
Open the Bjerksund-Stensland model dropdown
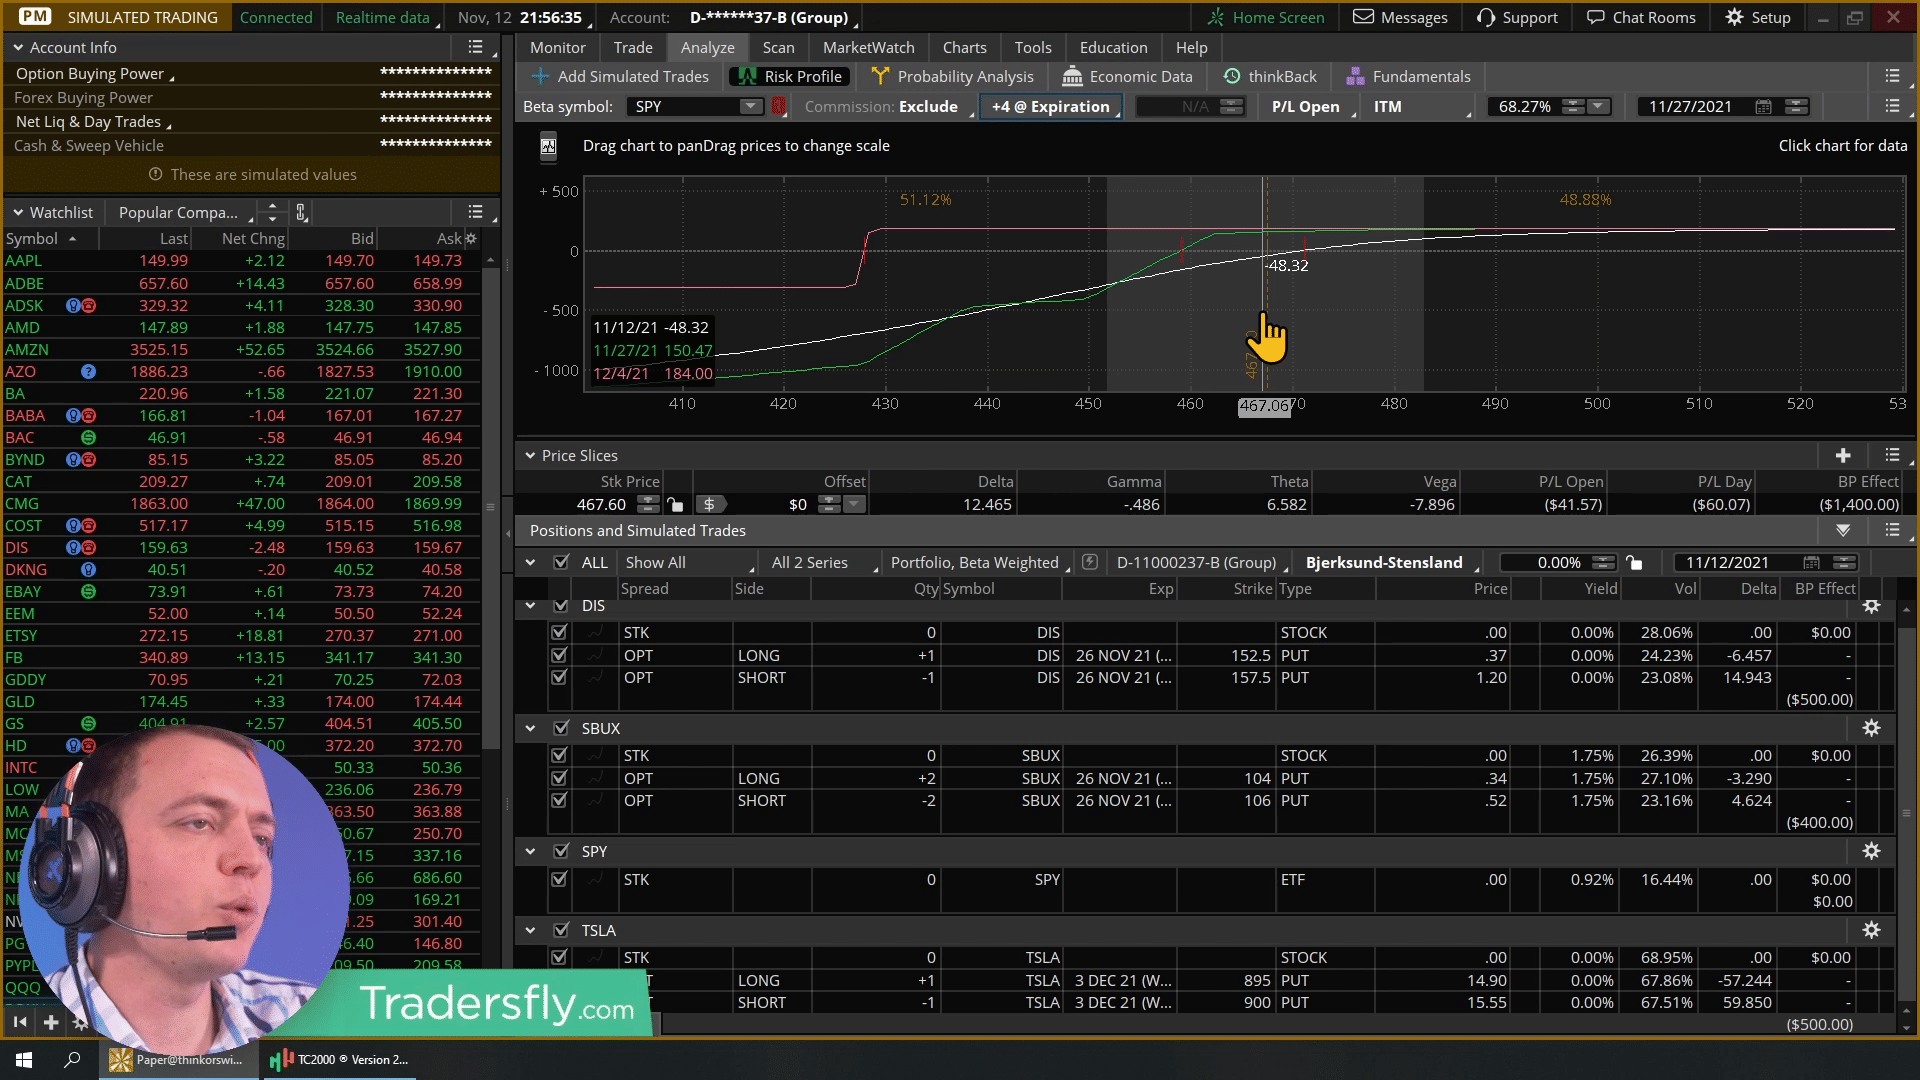(1390, 562)
